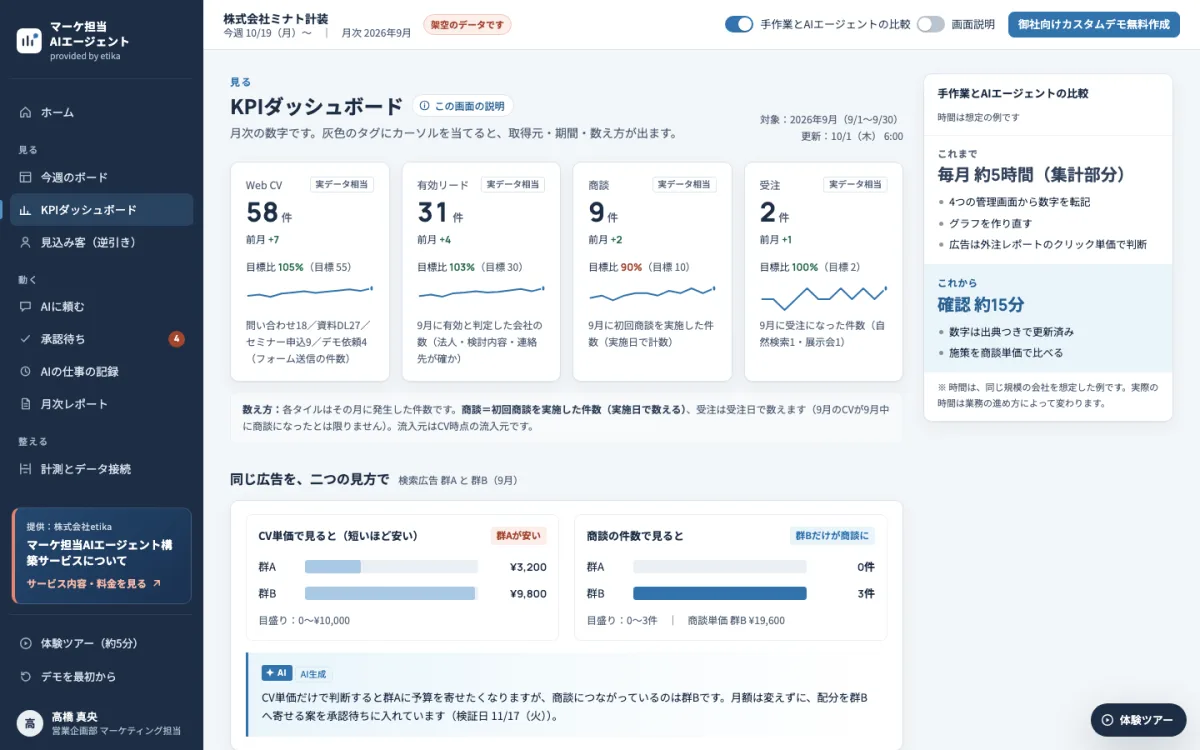This screenshot has width=1200, height=750.
Task: Start 体験ツアー（約5分） in sidebar
Action: (101, 643)
